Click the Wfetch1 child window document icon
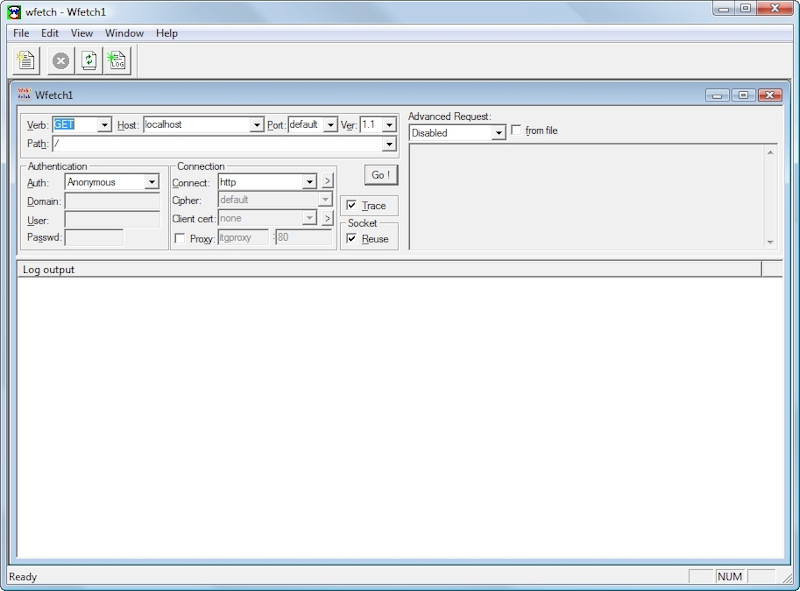 [x=24, y=94]
